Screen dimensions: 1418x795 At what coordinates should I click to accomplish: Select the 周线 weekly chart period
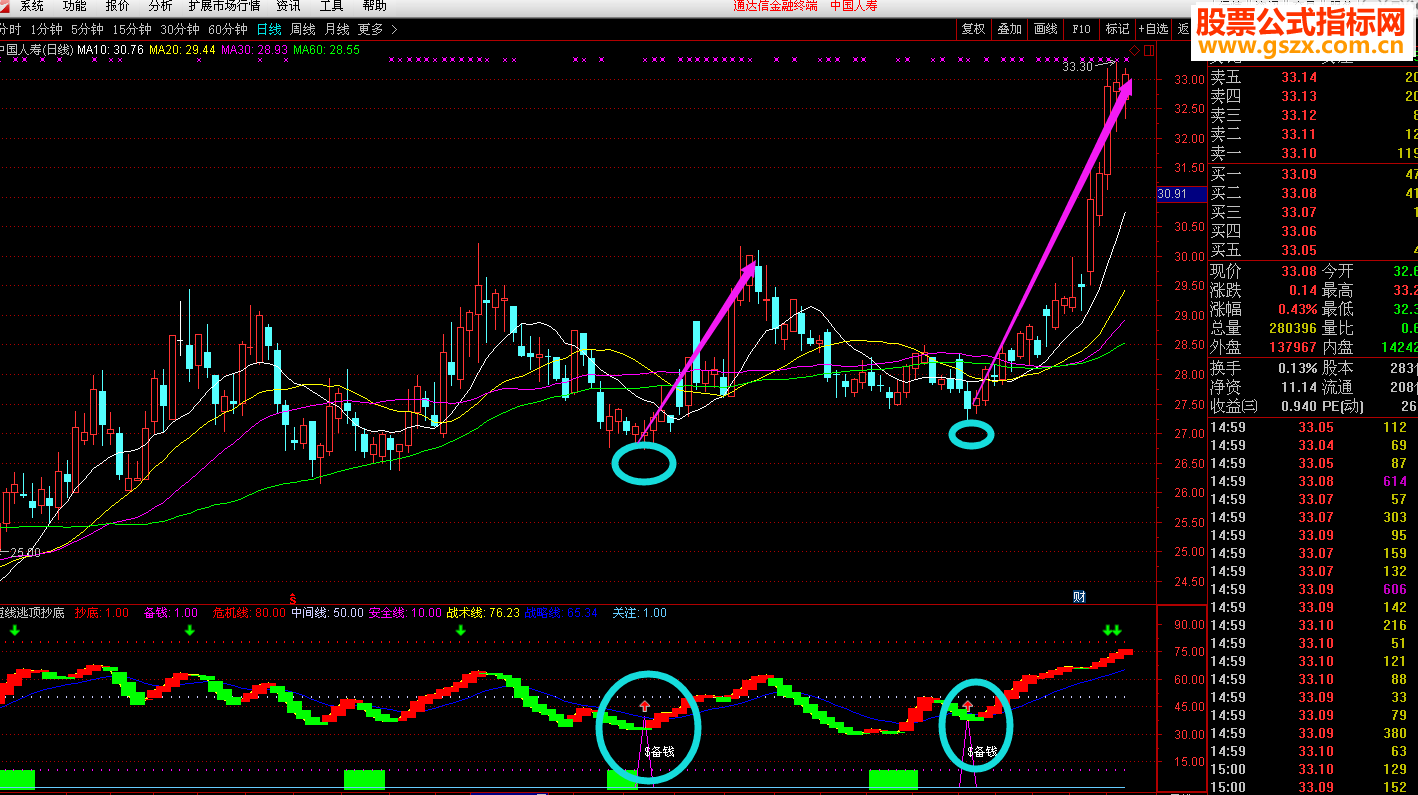pos(303,29)
